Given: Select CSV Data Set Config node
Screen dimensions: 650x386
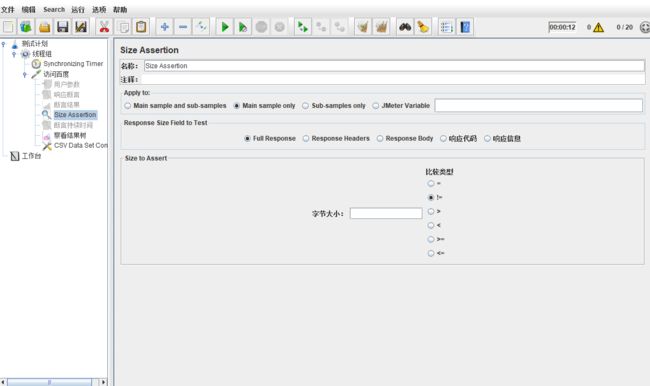Looking at the screenshot, I should pos(81,146).
